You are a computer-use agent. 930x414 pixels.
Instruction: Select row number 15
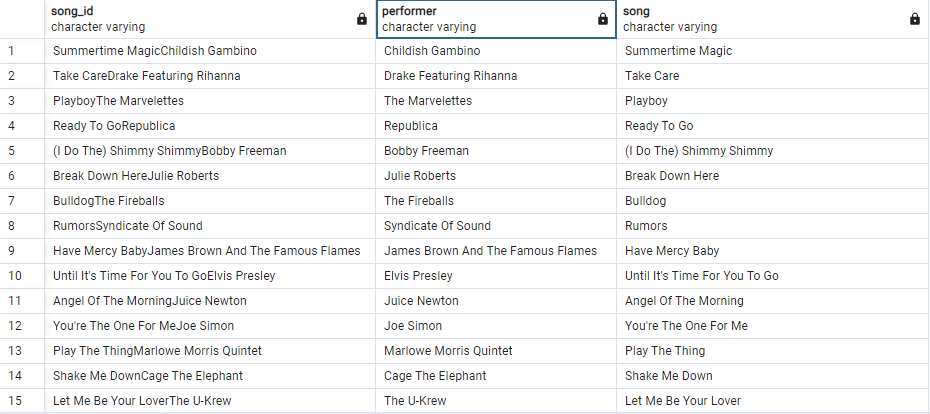[11, 401]
